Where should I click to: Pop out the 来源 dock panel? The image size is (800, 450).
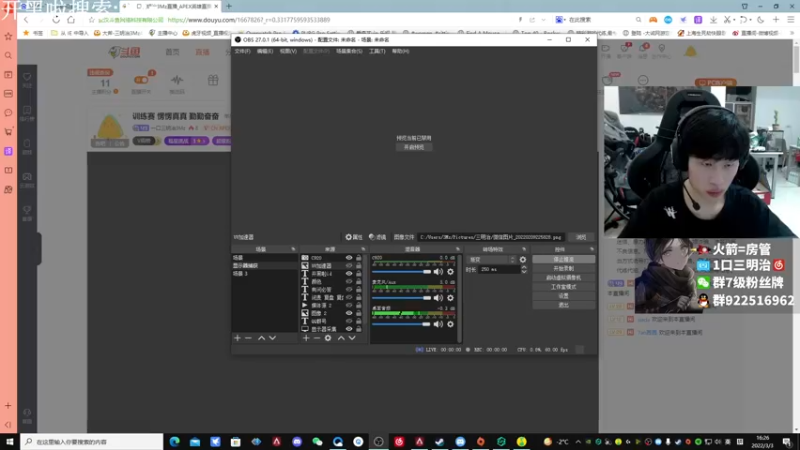pos(363,249)
